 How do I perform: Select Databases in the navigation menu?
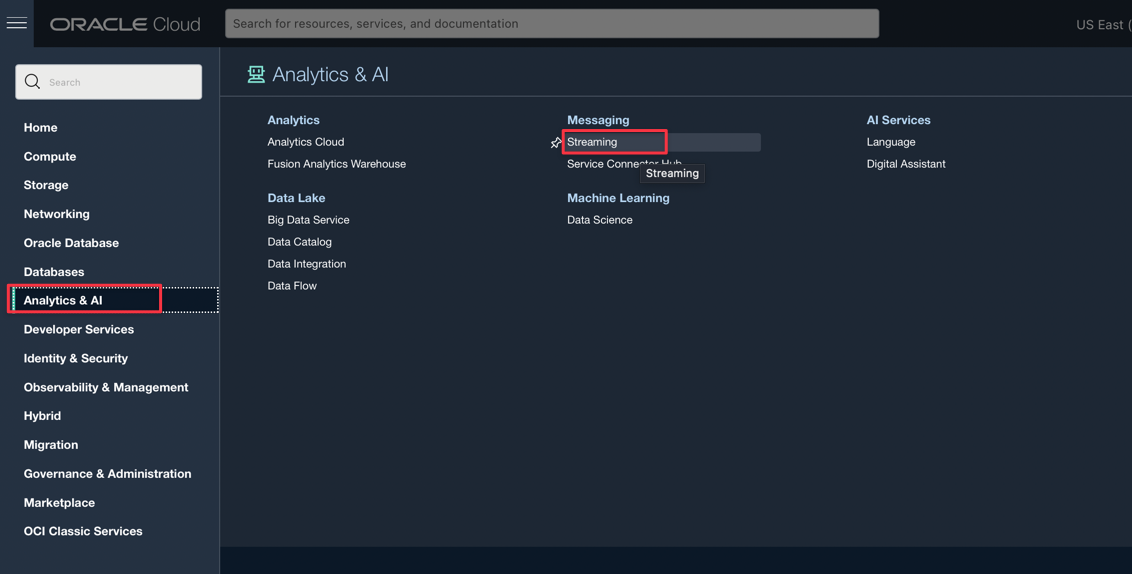point(54,272)
